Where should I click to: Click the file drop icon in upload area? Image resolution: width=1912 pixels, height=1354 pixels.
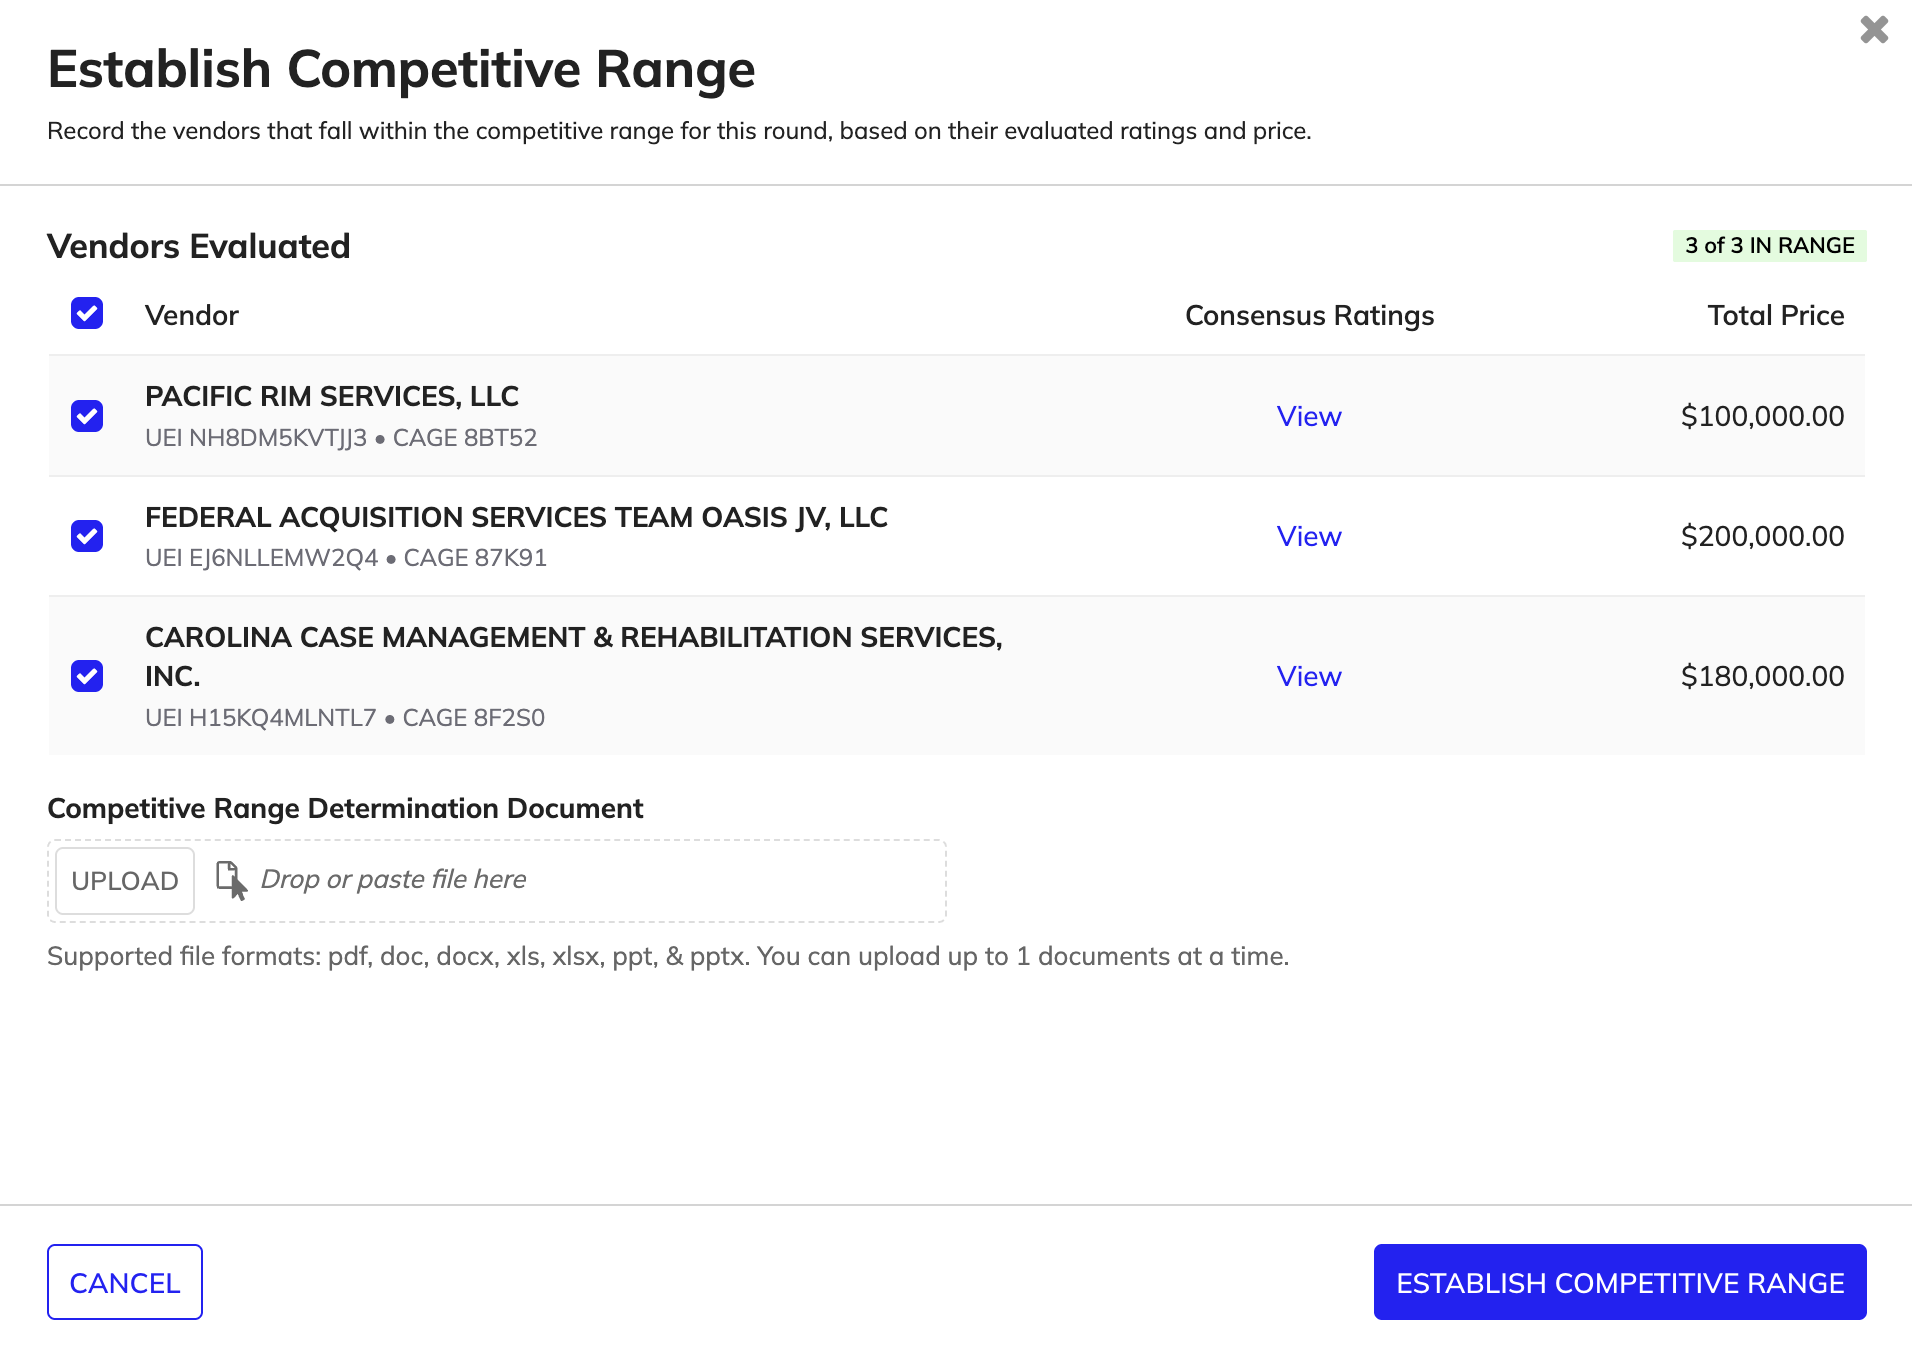tap(231, 880)
